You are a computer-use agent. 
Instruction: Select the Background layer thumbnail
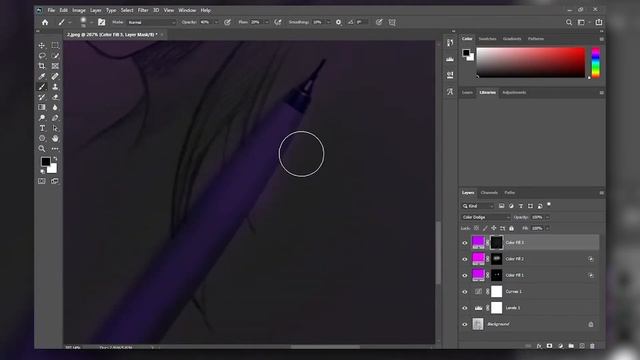478,324
